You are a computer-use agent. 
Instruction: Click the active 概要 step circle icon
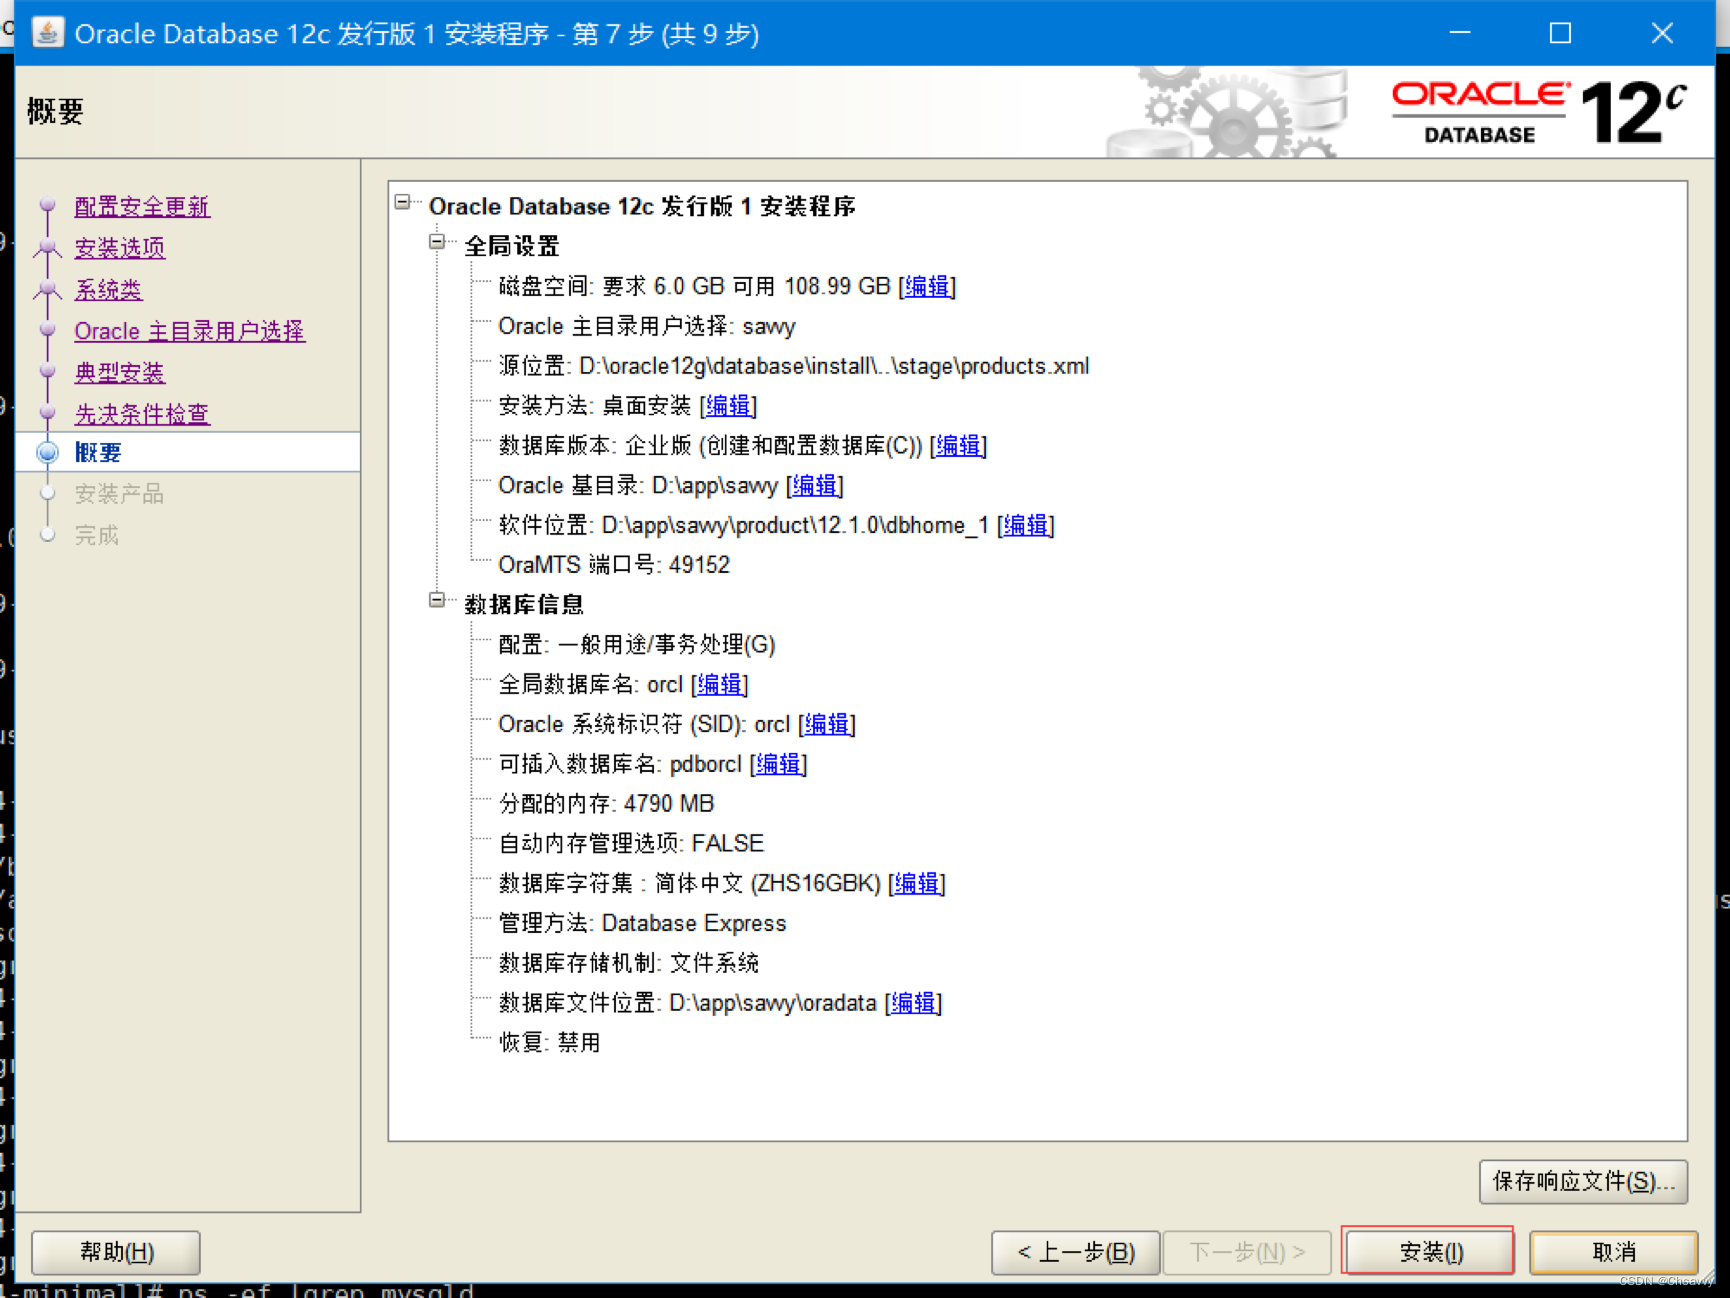tap(47, 452)
